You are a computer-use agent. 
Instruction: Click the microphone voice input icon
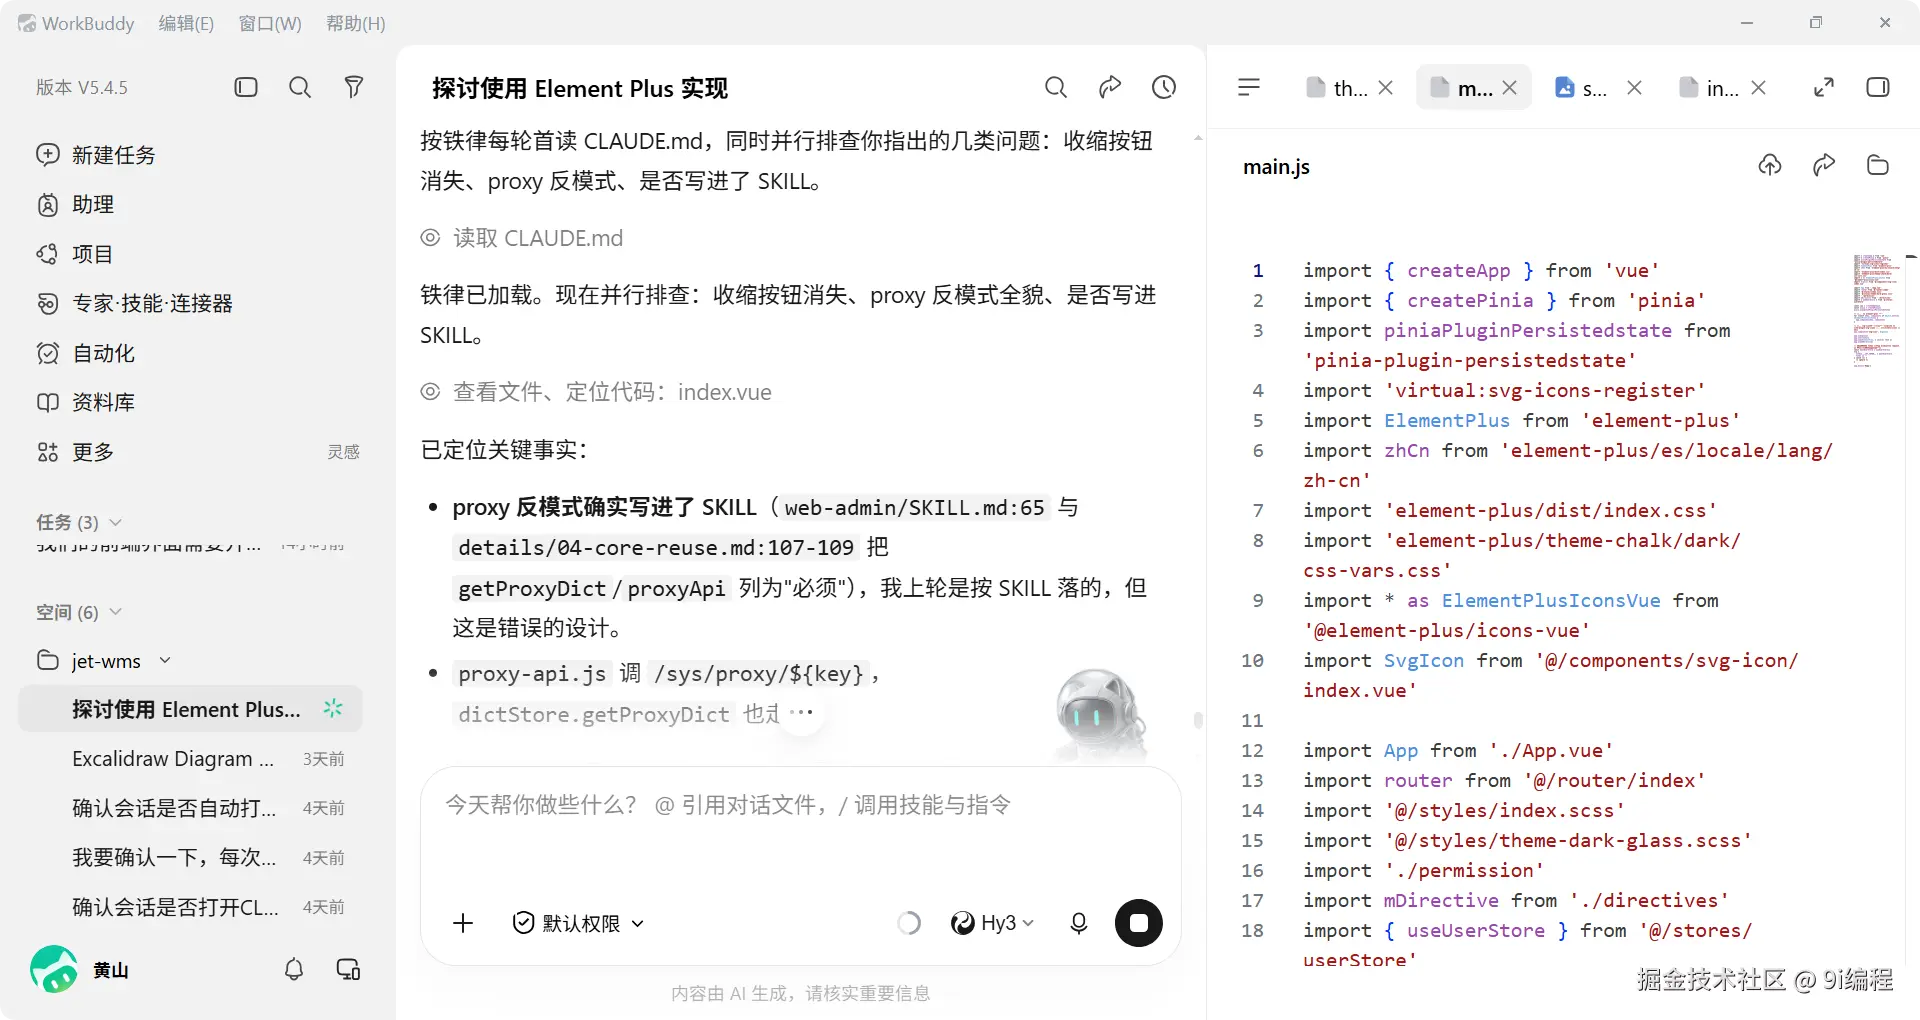pyautogui.click(x=1079, y=923)
